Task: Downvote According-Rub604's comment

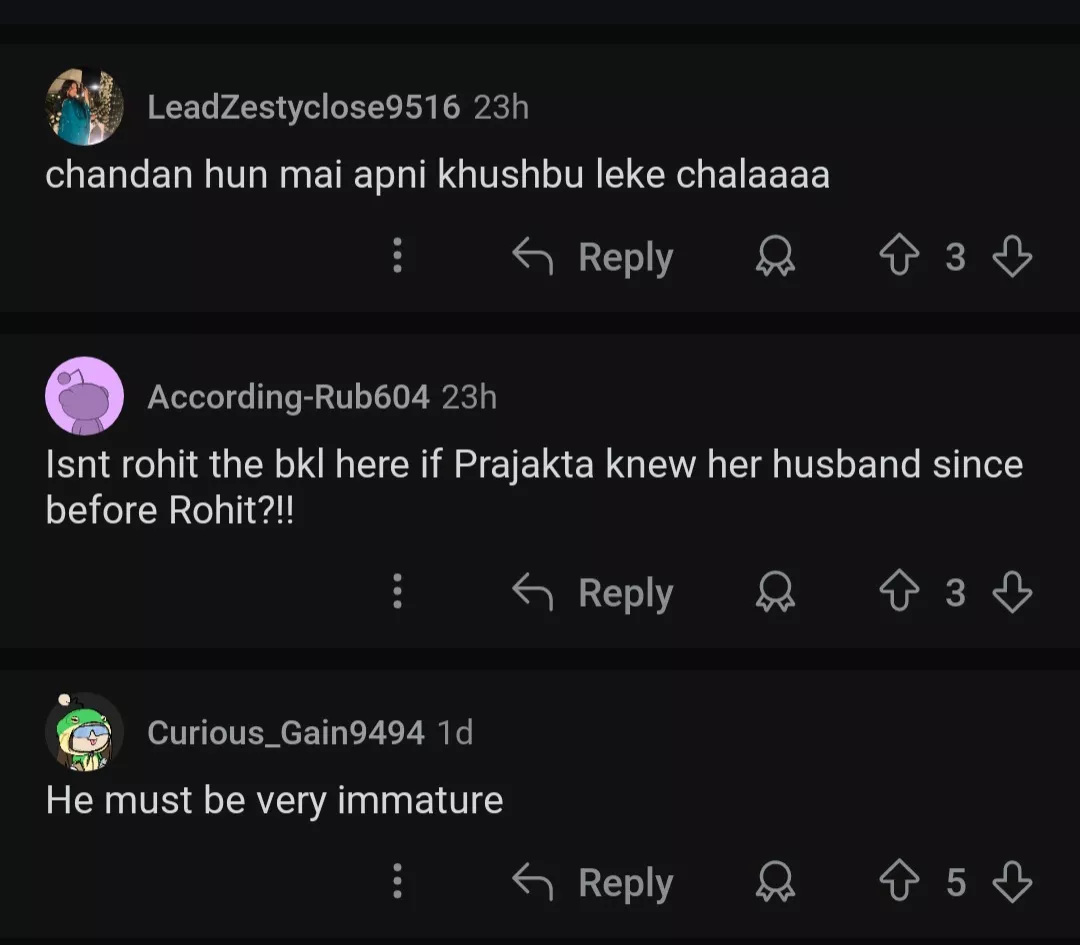Action: click(x=1012, y=593)
